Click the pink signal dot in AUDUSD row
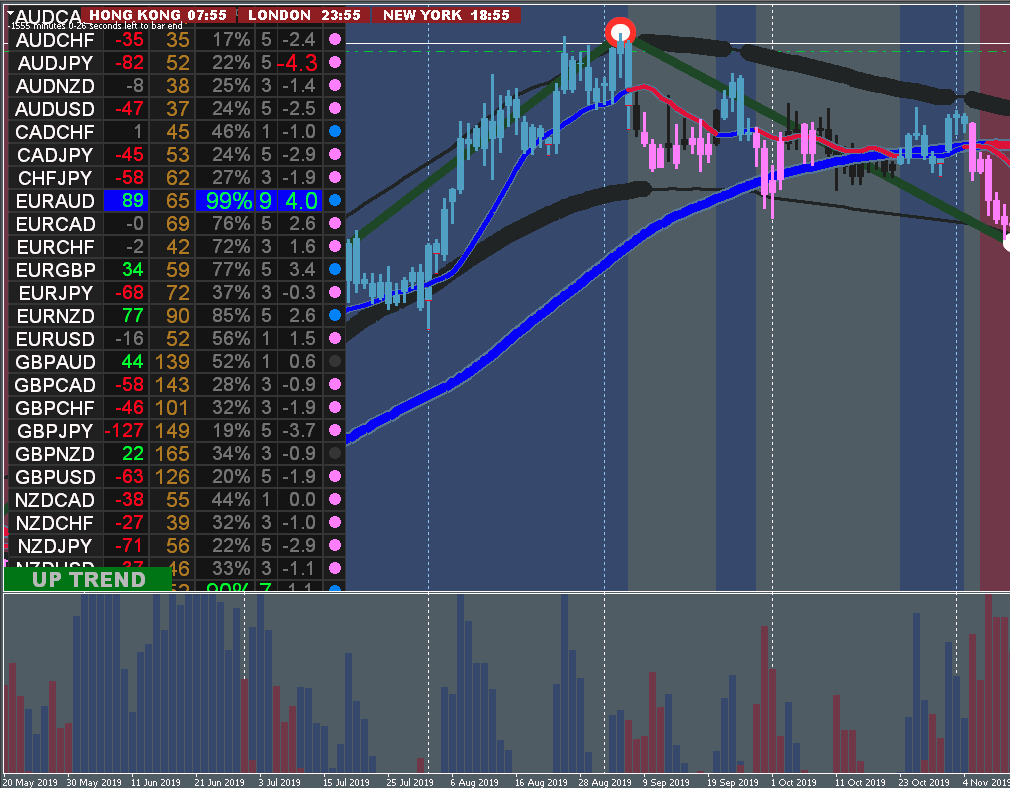This screenshot has height=788, width=1010. (x=335, y=108)
